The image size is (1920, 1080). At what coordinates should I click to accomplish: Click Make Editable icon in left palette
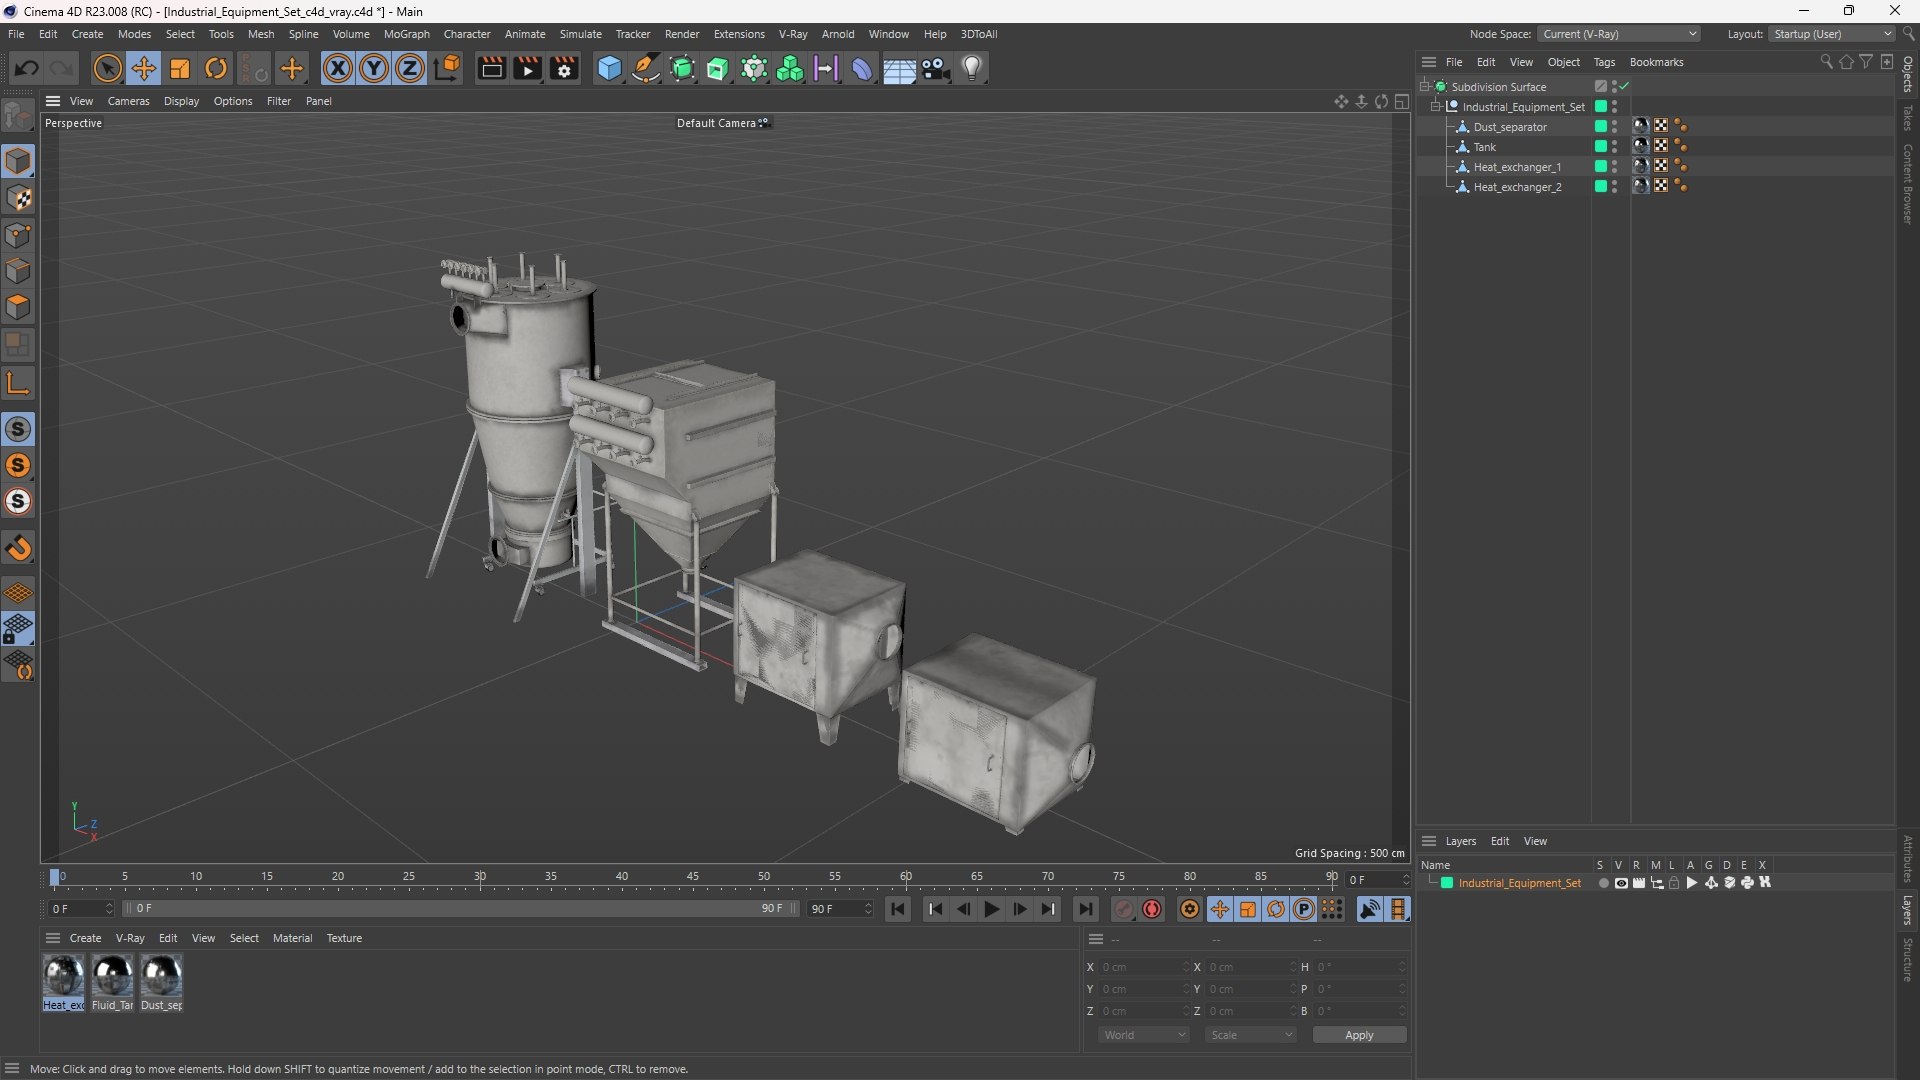18,116
